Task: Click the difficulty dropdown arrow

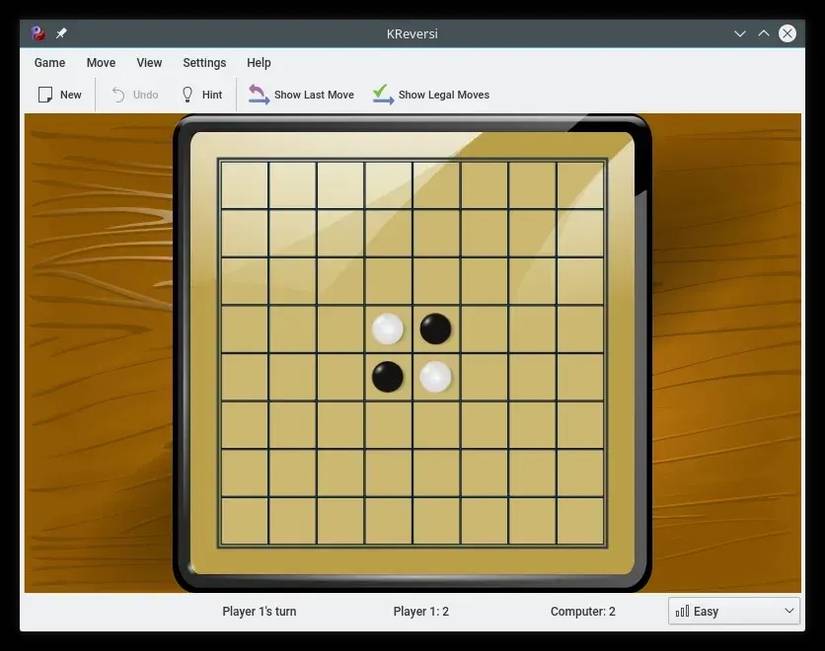Action: (x=788, y=609)
